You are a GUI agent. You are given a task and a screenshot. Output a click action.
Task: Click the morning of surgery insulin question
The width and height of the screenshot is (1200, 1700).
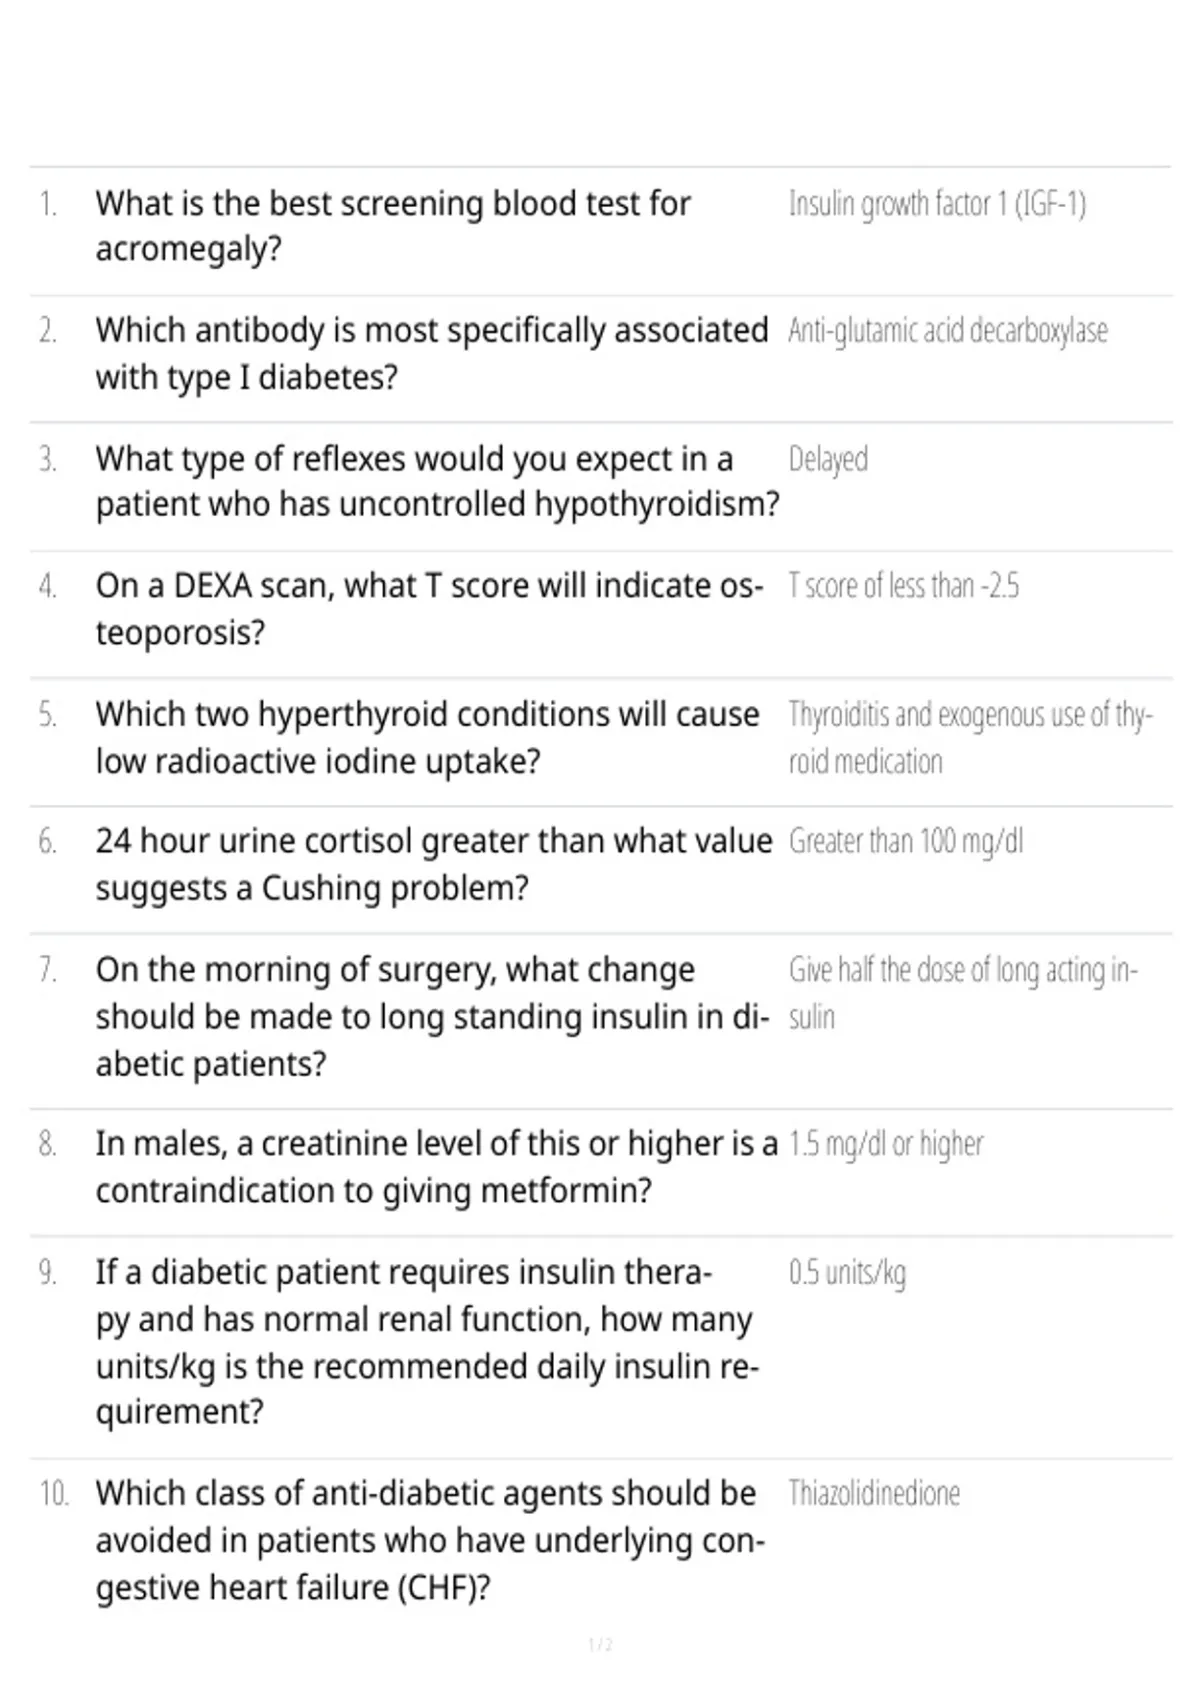pyautogui.click(x=432, y=1016)
